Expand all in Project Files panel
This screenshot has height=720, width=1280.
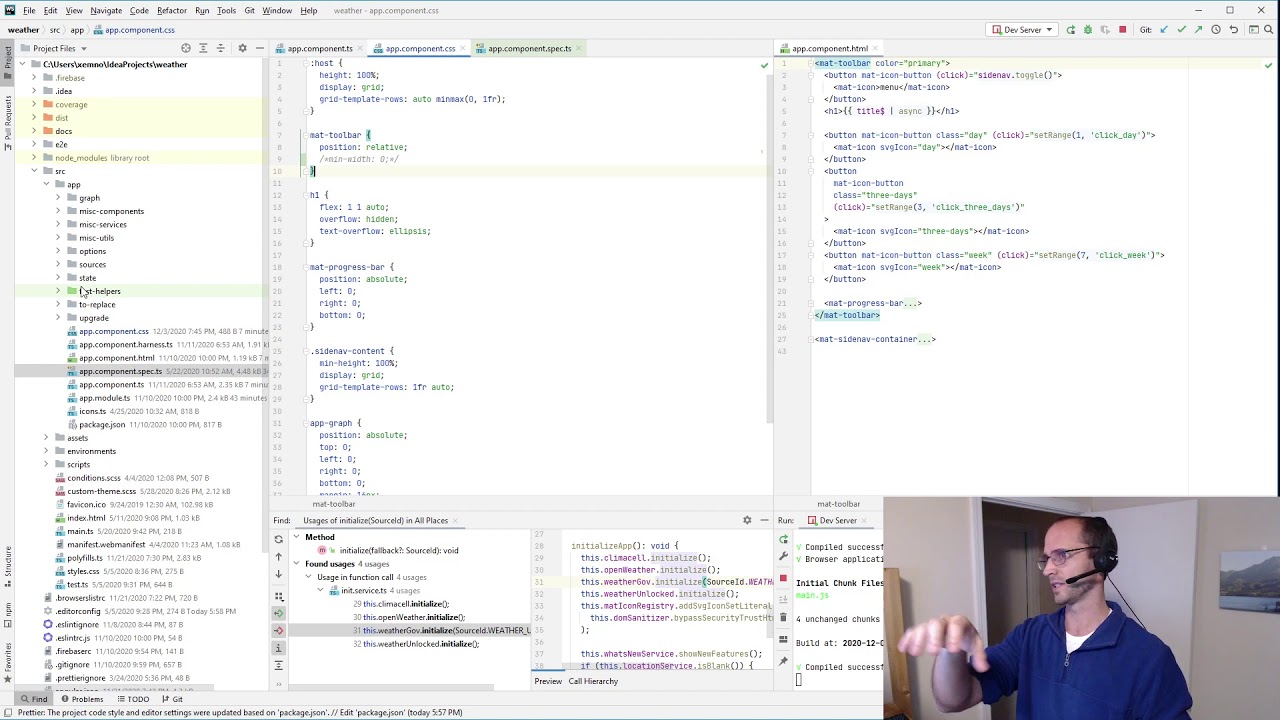coord(203,48)
